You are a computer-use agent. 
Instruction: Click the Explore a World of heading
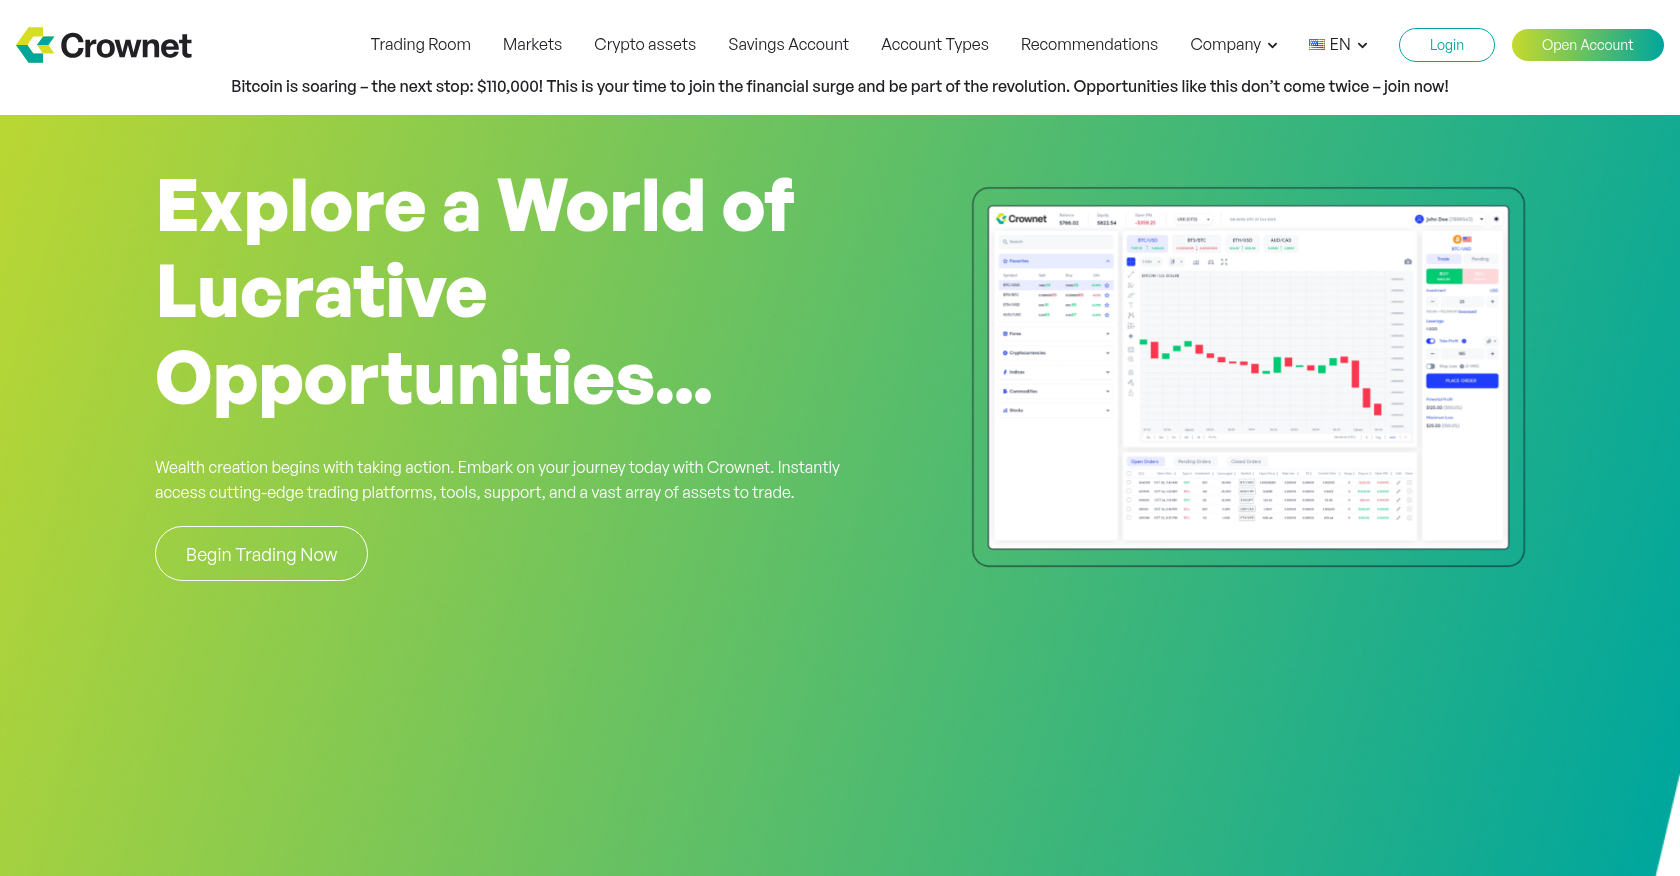pyautogui.click(x=475, y=291)
